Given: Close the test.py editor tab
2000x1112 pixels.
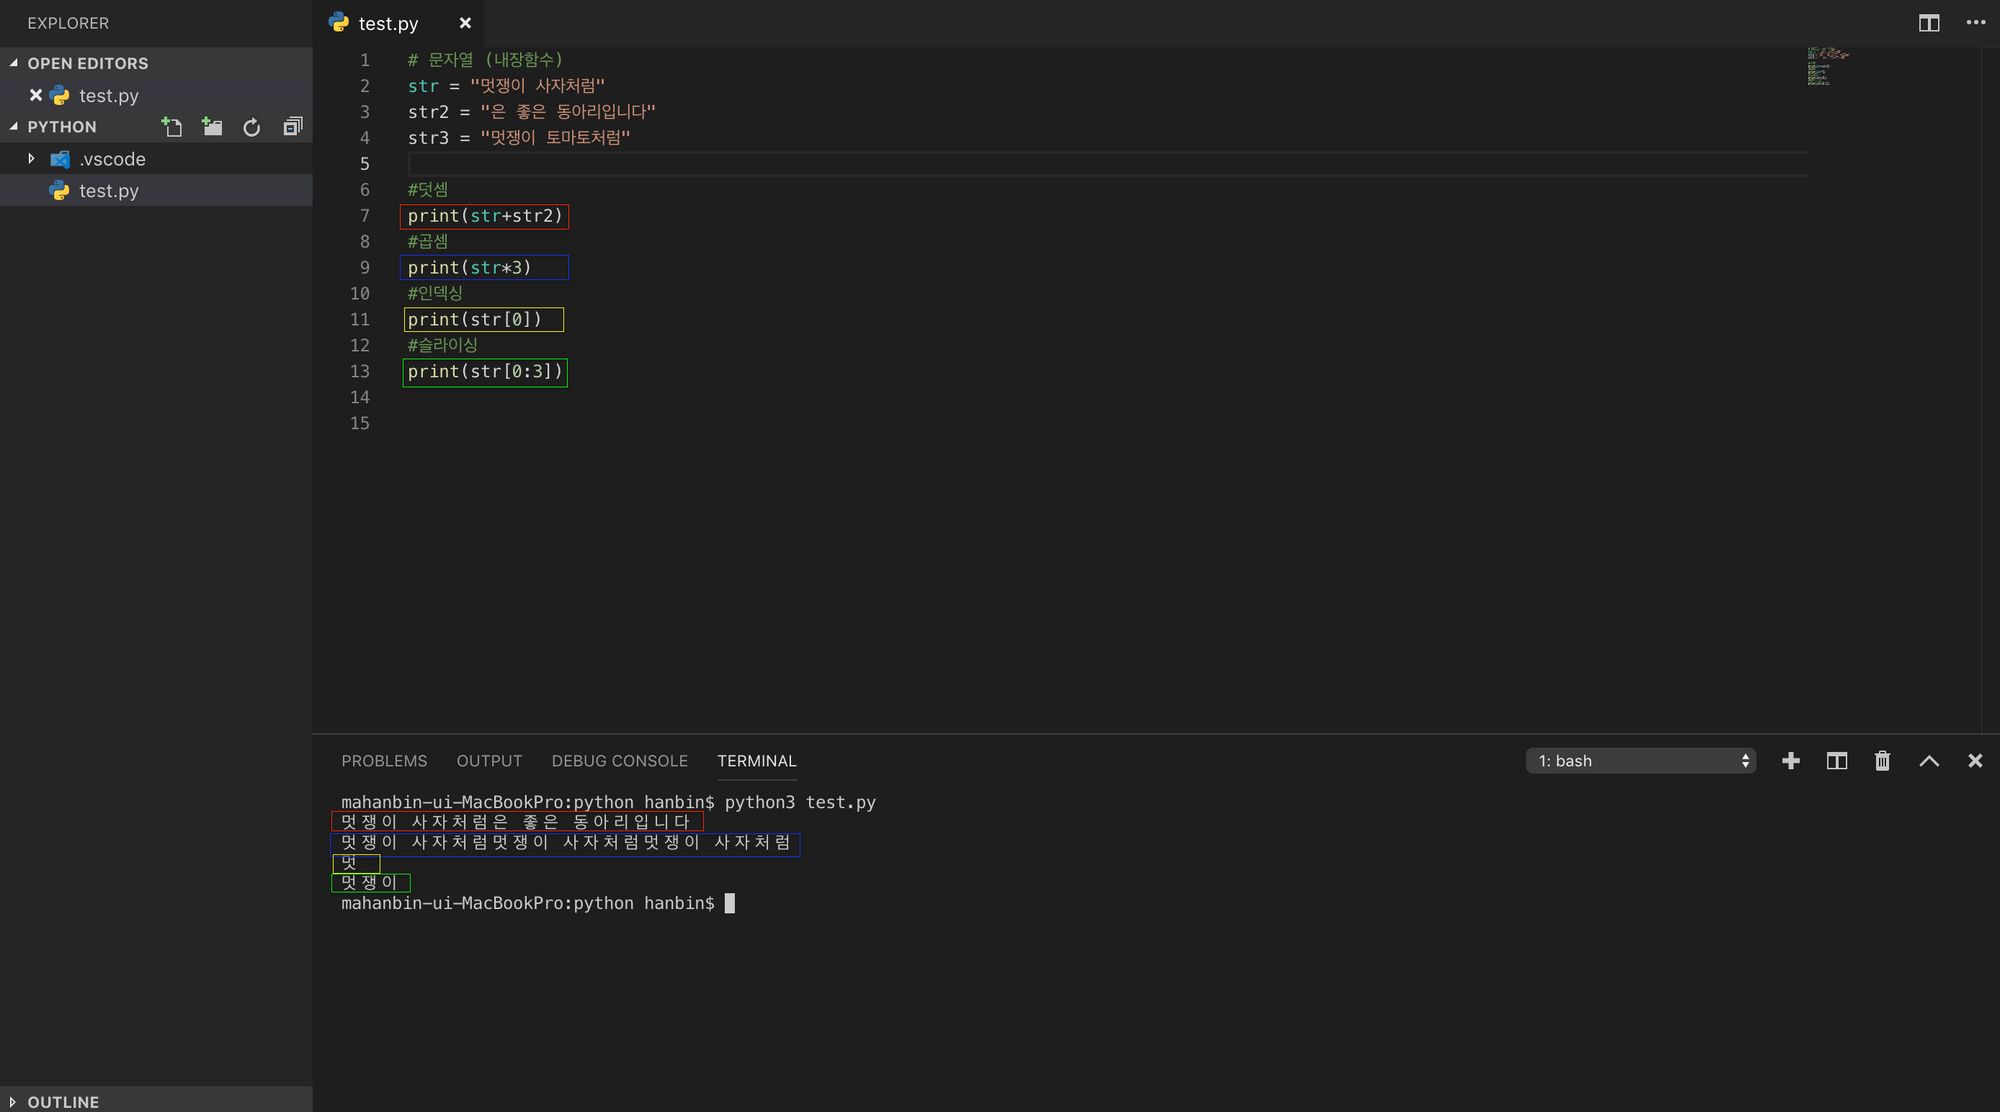Looking at the screenshot, I should click(465, 23).
